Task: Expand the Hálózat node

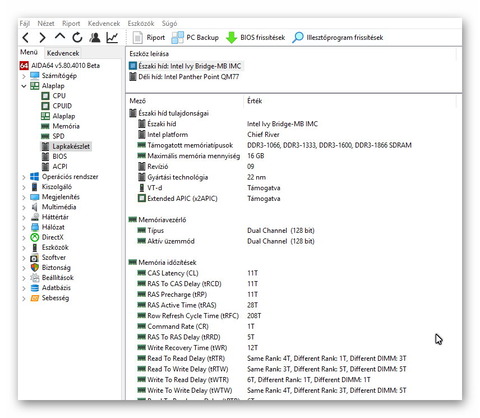Action: [x=24, y=228]
